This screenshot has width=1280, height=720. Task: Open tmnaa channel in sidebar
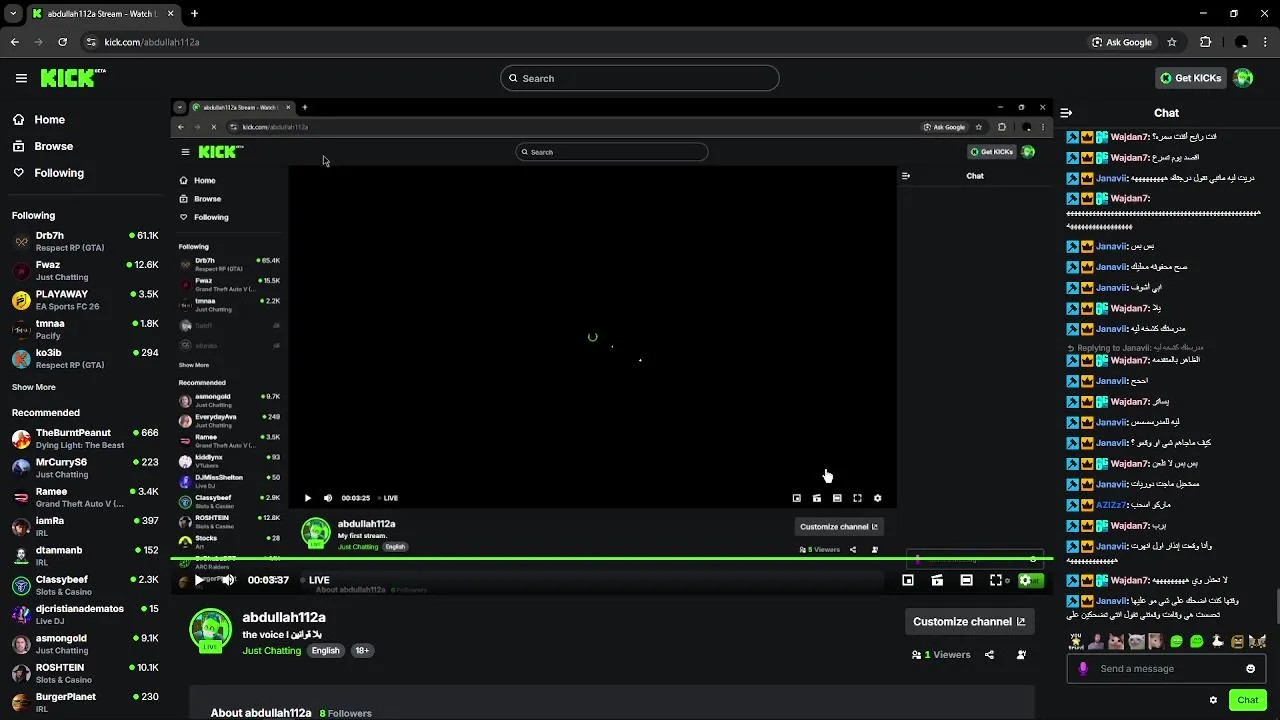click(x=85, y=329)
